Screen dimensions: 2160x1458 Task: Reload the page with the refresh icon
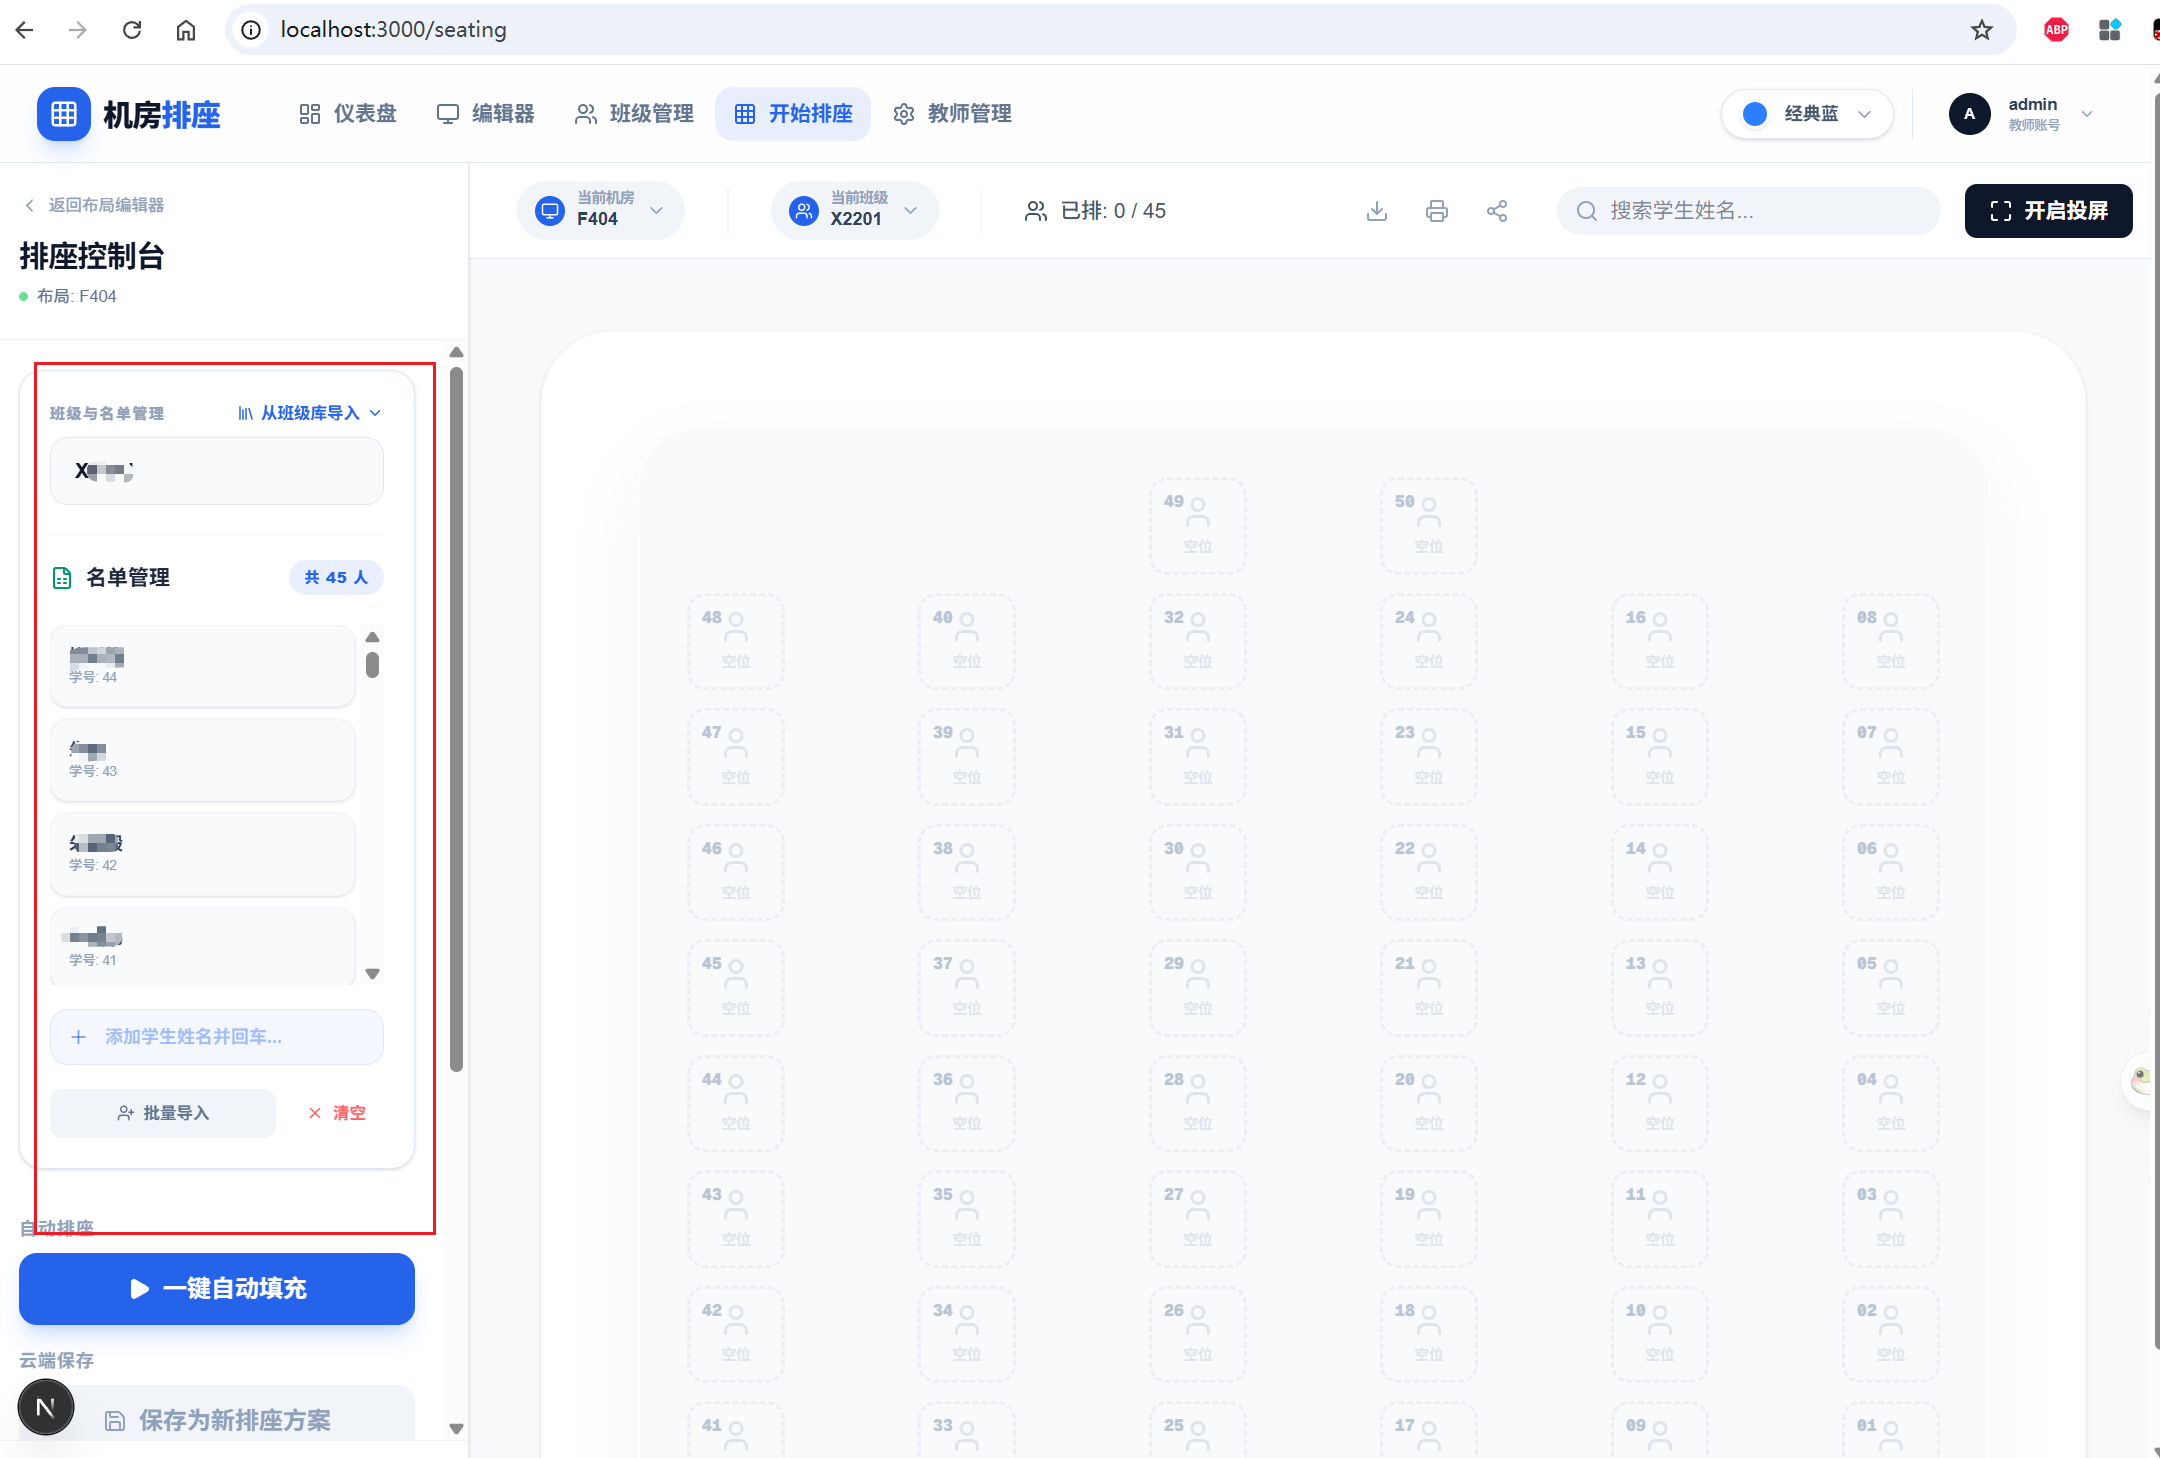click(132, 30)
